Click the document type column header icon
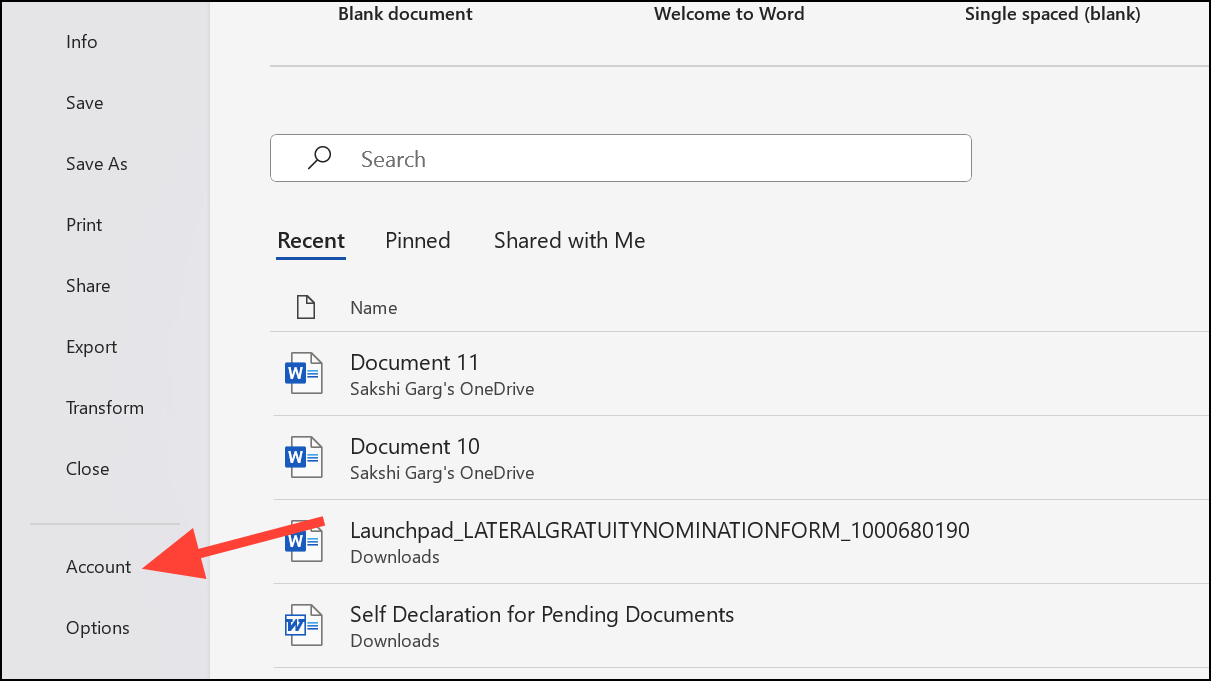The height and width of the screenshot is (681, 1211). 306,306
